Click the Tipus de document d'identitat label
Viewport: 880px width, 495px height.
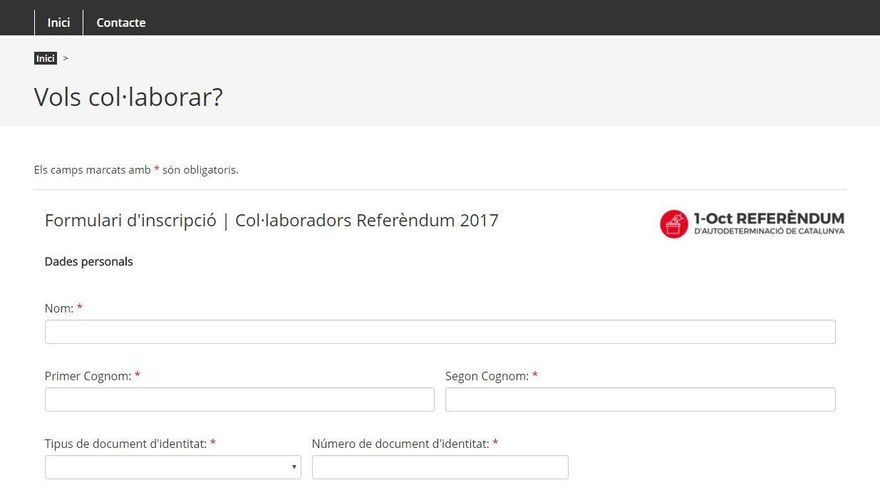125,443
